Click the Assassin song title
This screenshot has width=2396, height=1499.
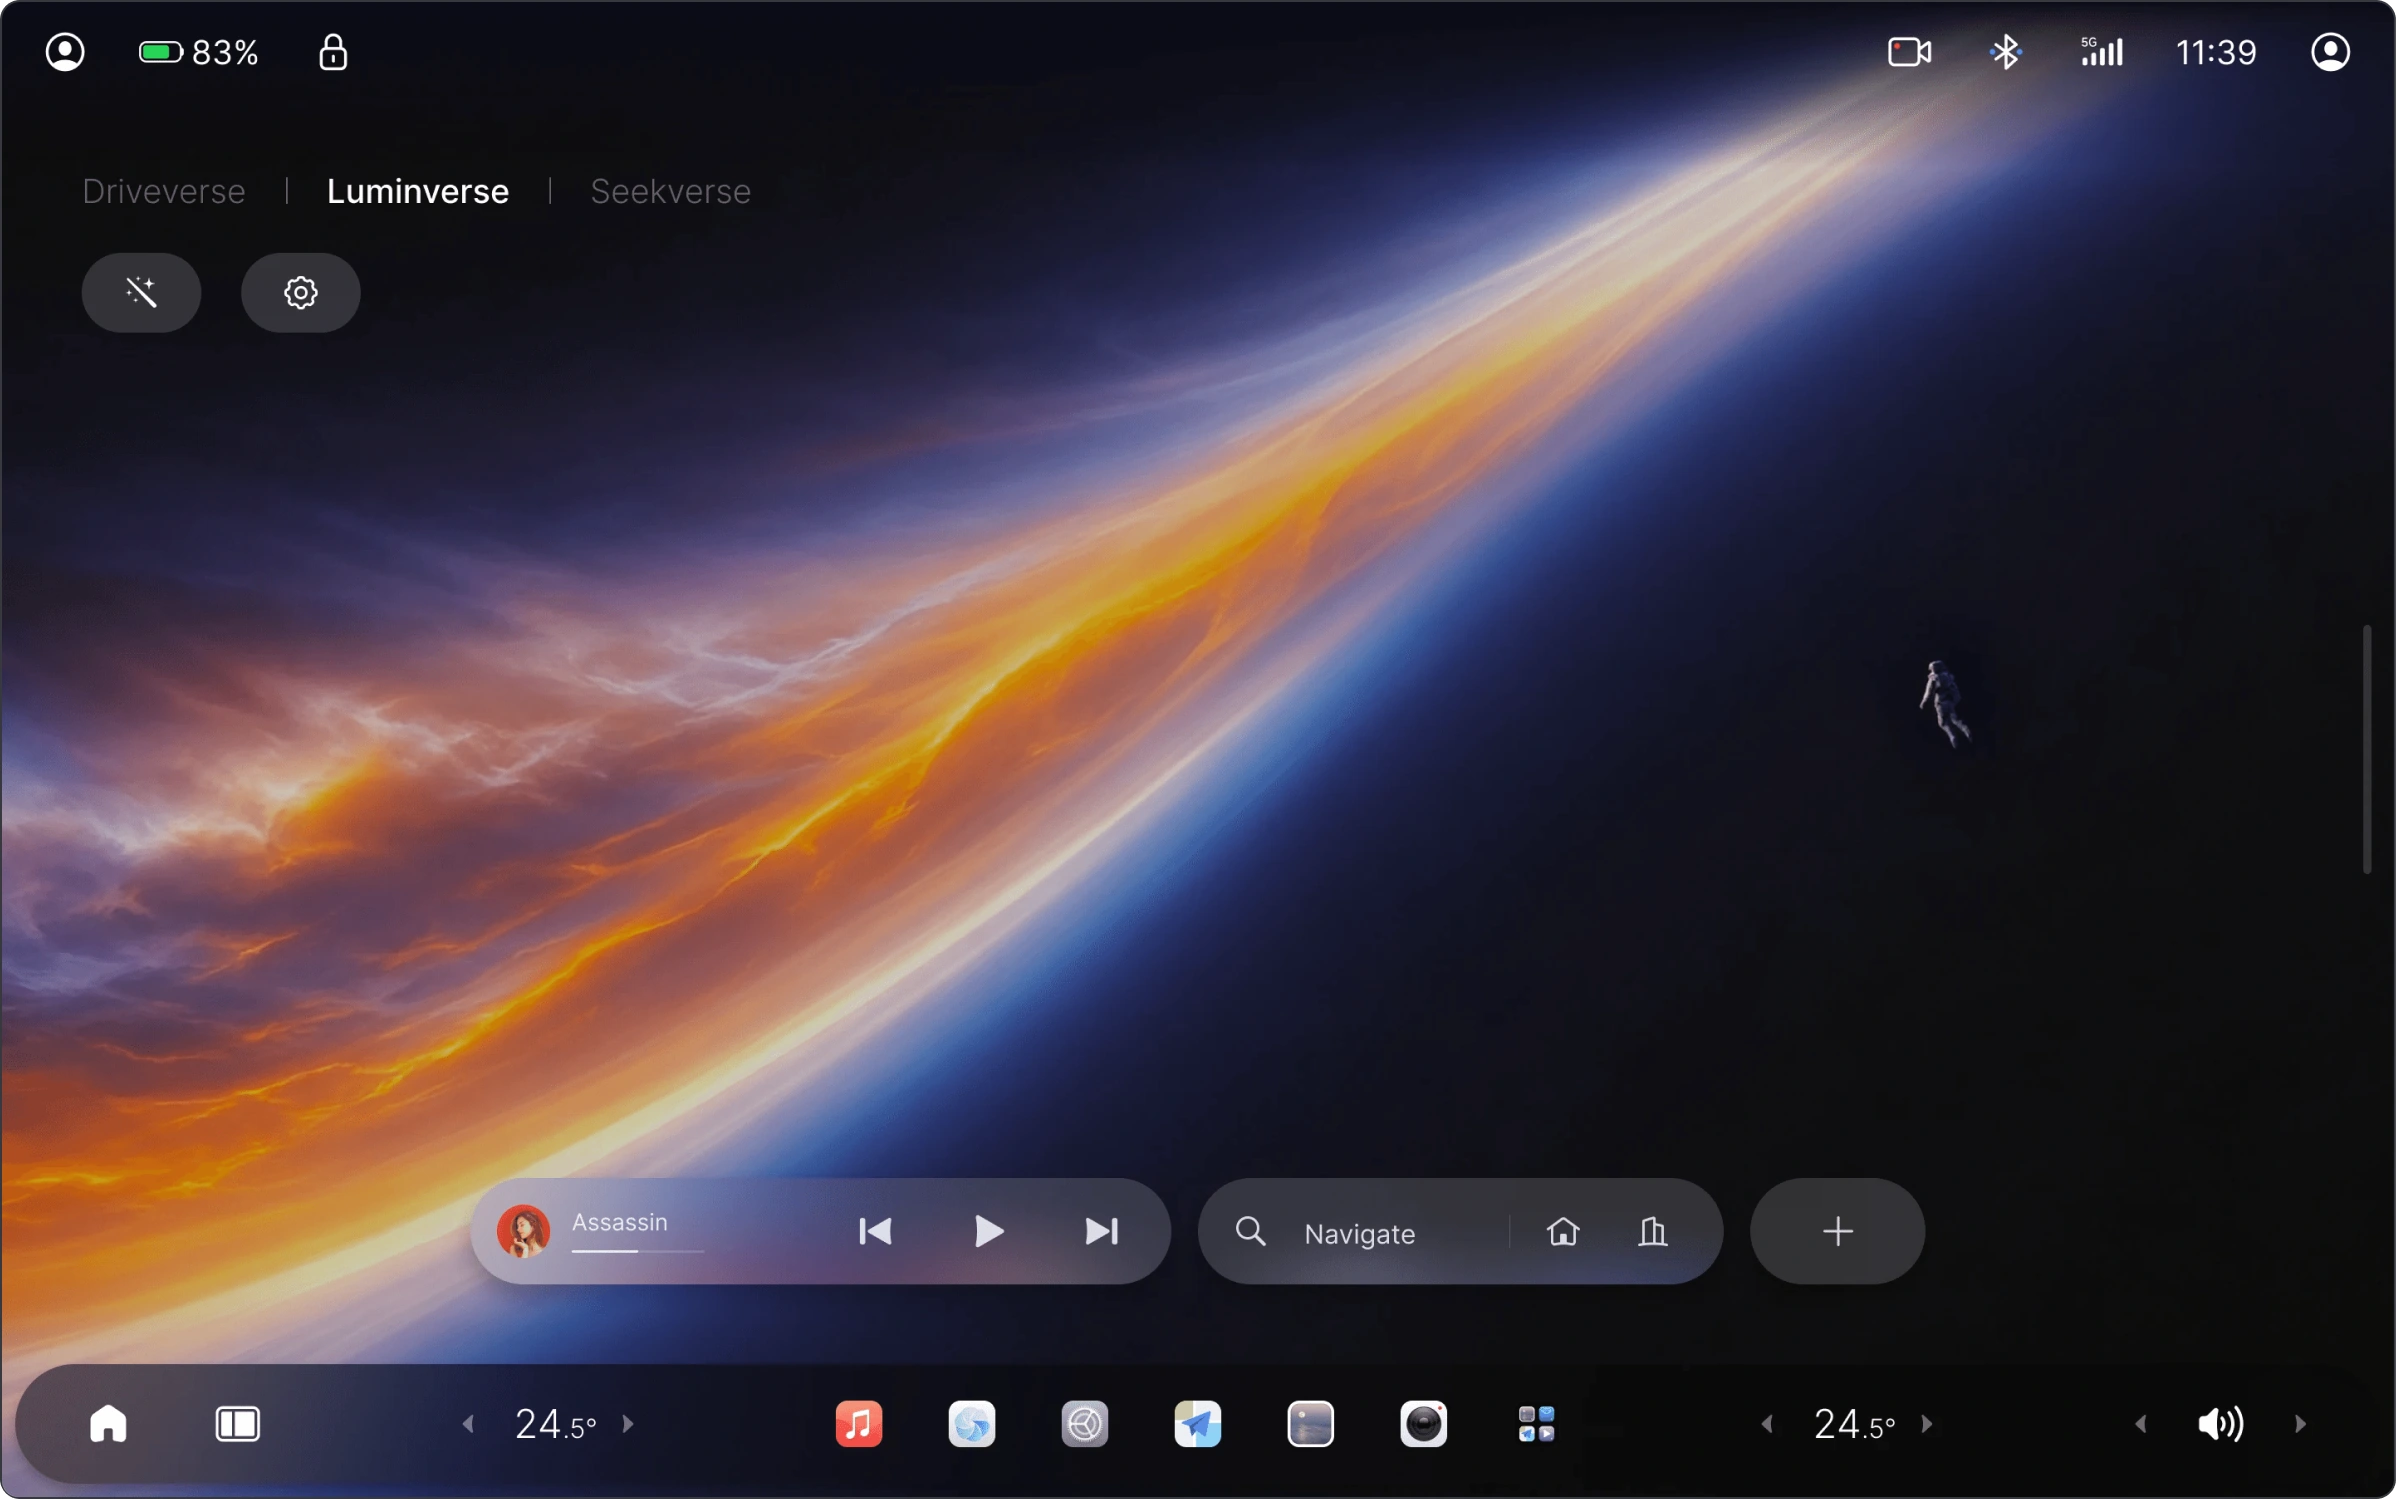coord(619,1222)
